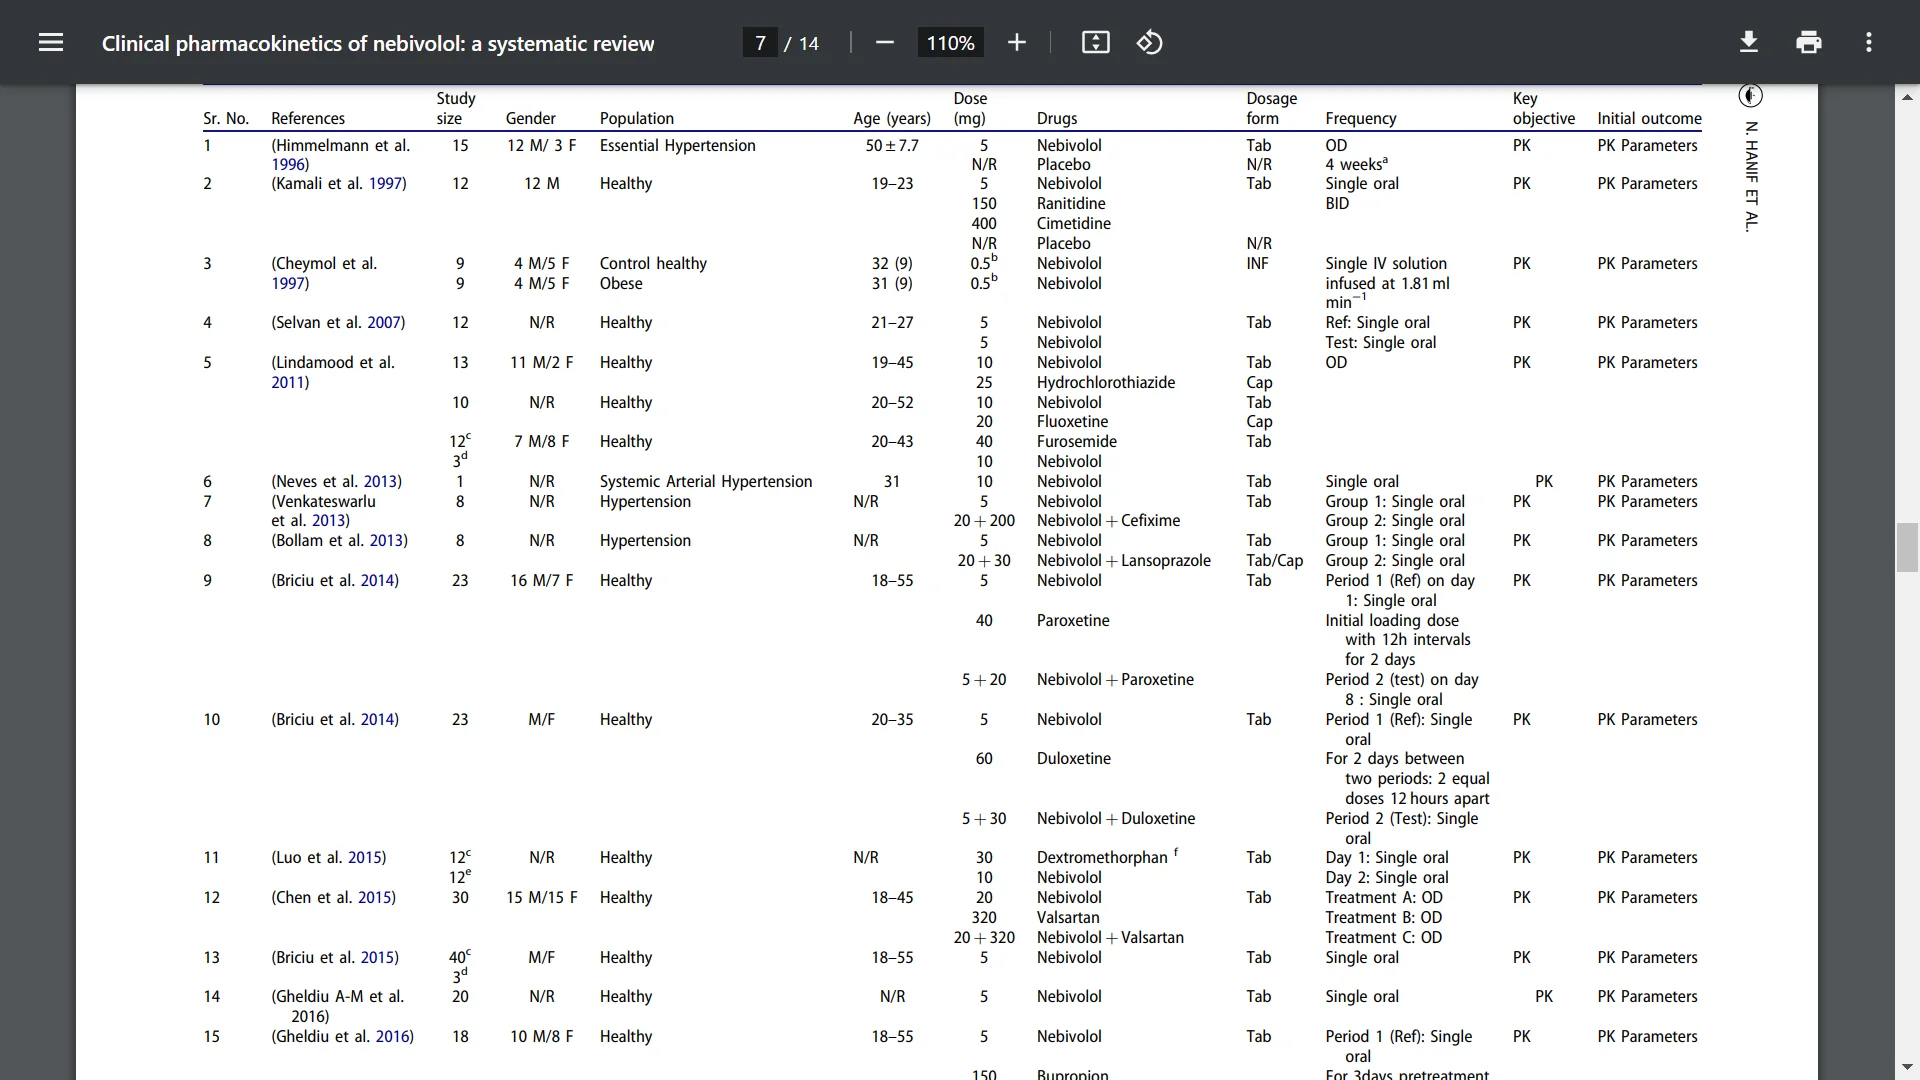Click the '50 ± 7.7' age value

coord(892,146)
